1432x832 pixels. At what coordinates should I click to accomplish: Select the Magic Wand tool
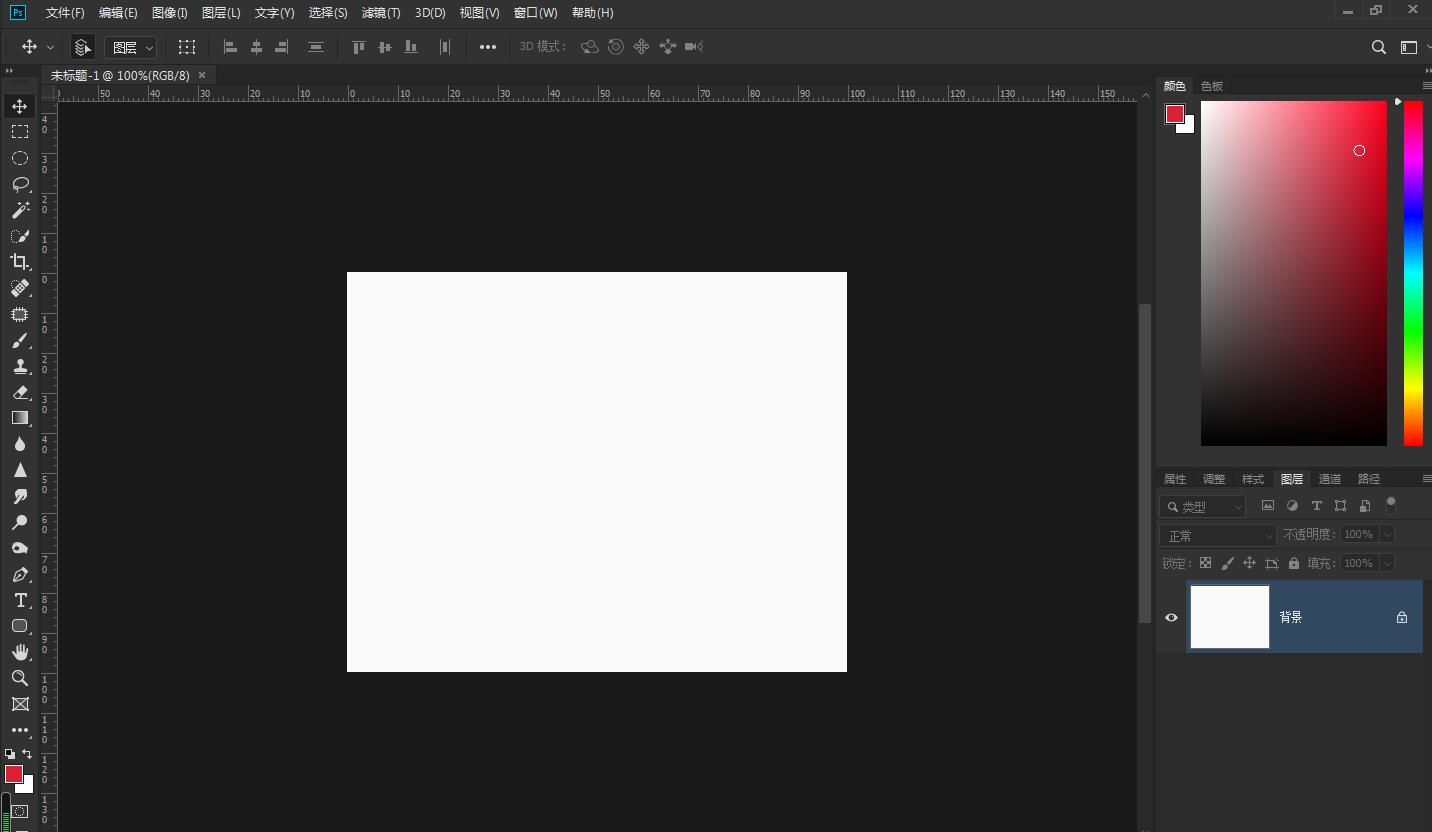pos(20,210)
